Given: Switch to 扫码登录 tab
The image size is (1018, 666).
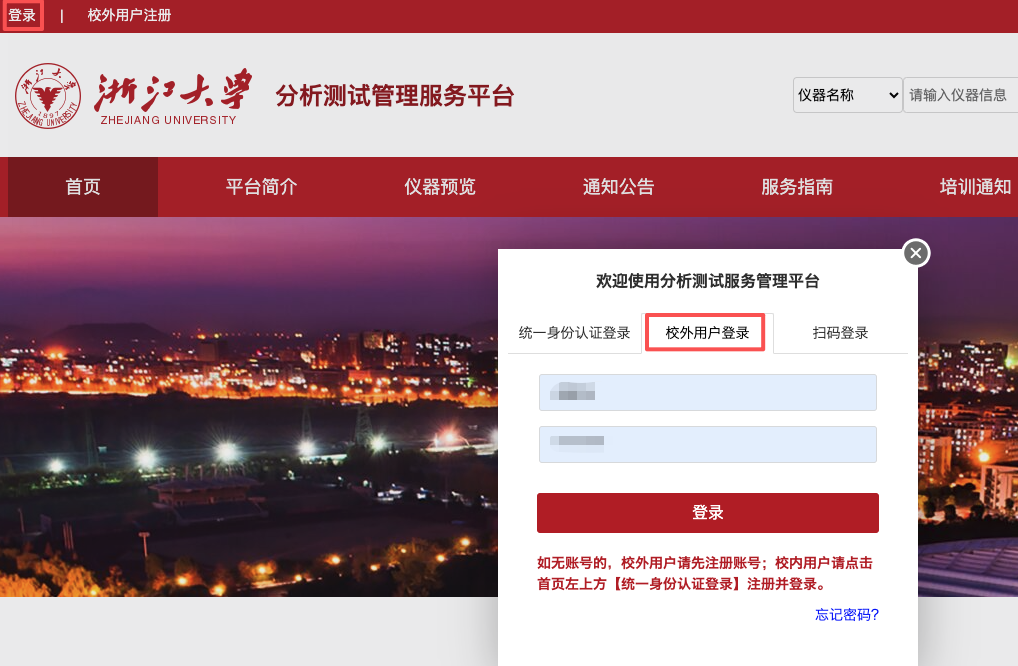Looking at the screenshot, I should pos(841,333).
